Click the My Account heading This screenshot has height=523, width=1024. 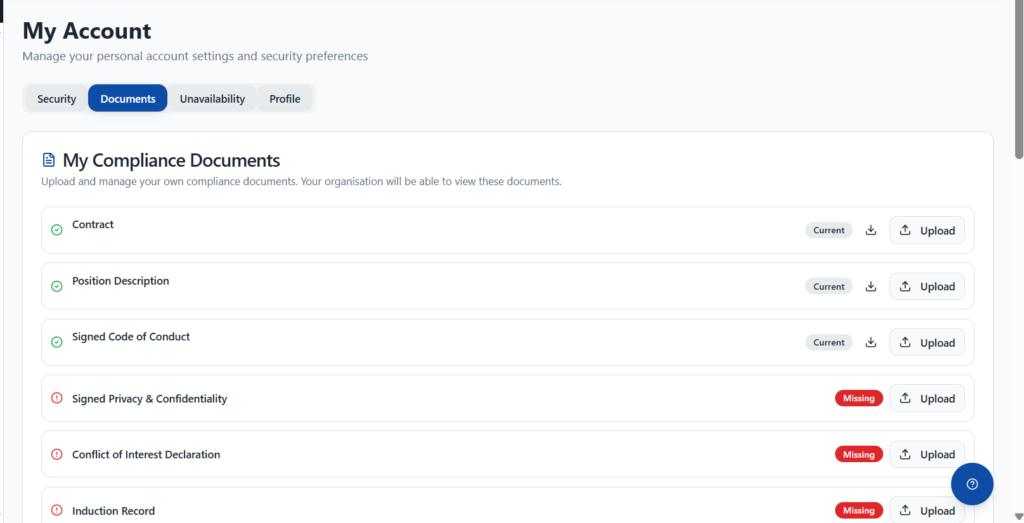pos(87,31)
